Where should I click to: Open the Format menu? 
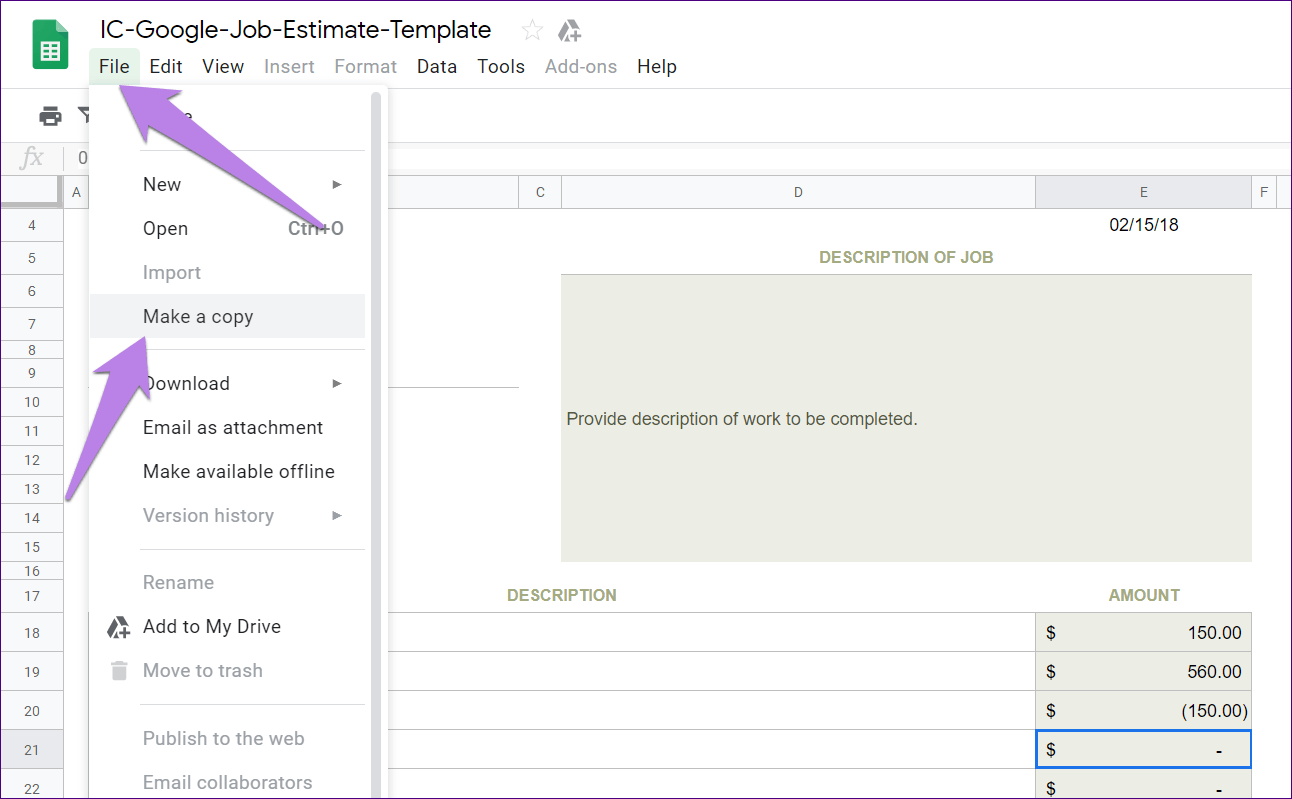365,67
